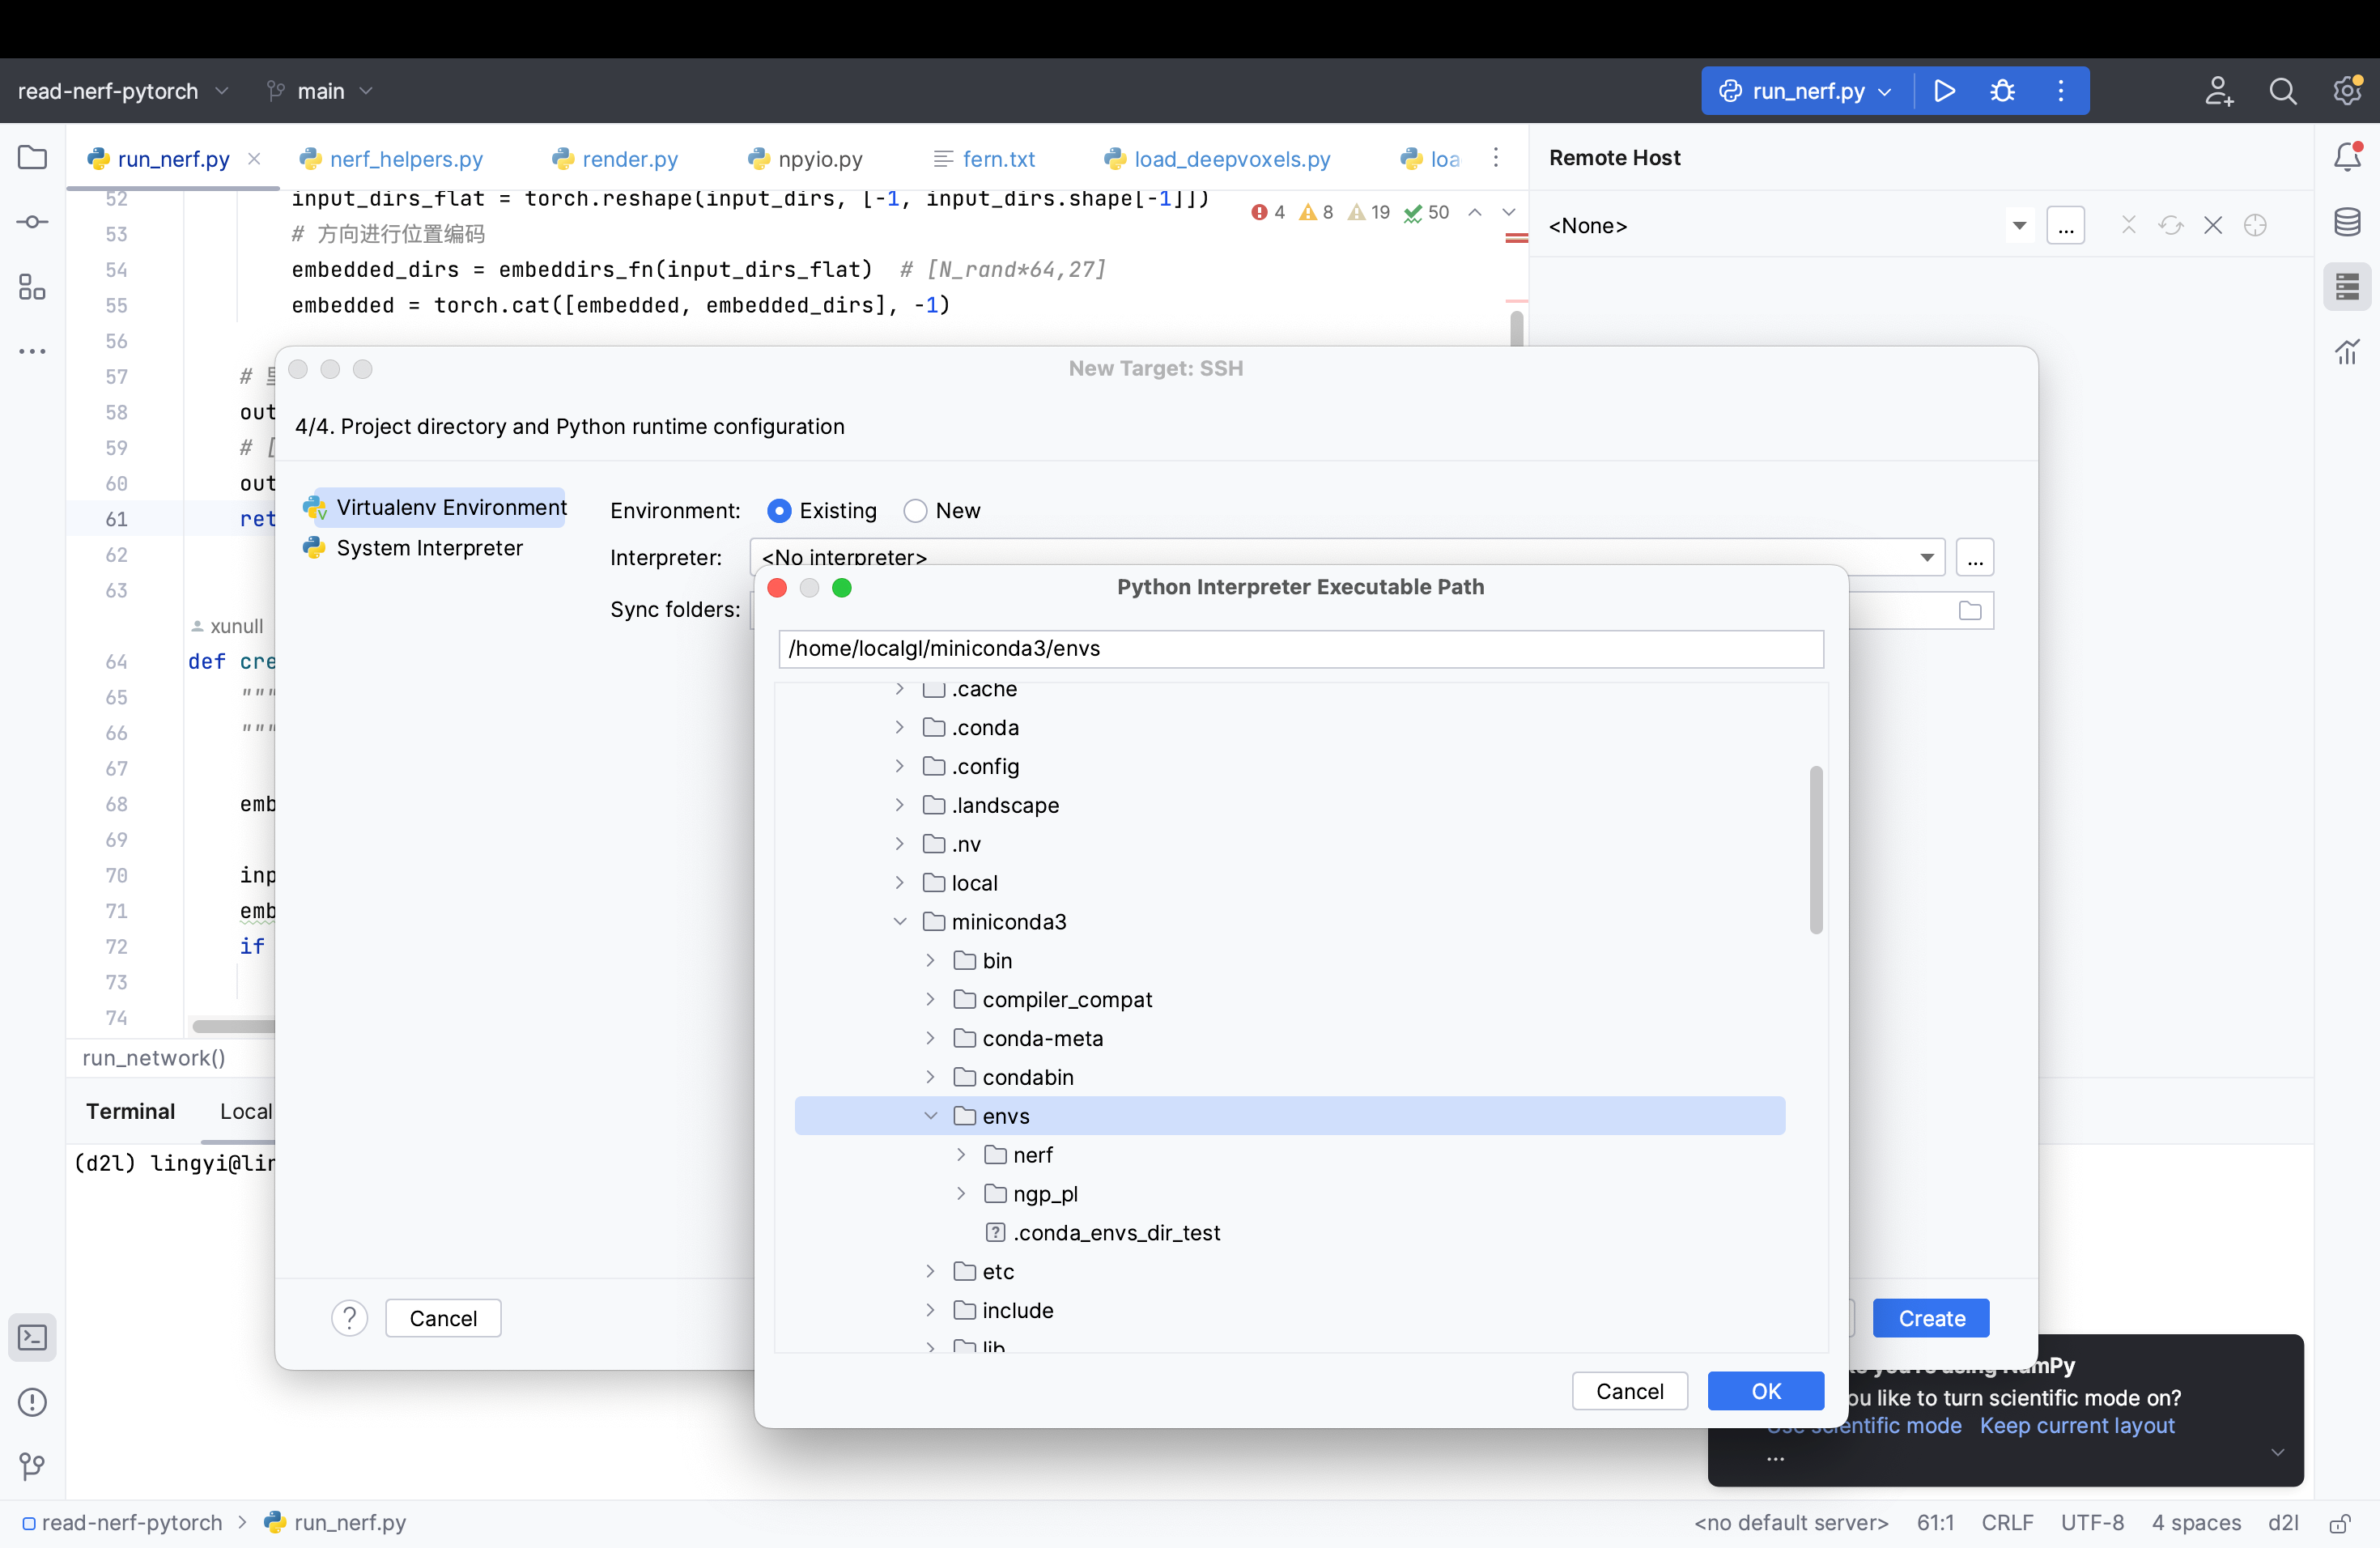Switch to the render.py editor tab
The width and height of the screenshot is (2380, 1548).
tap(629, 159)
